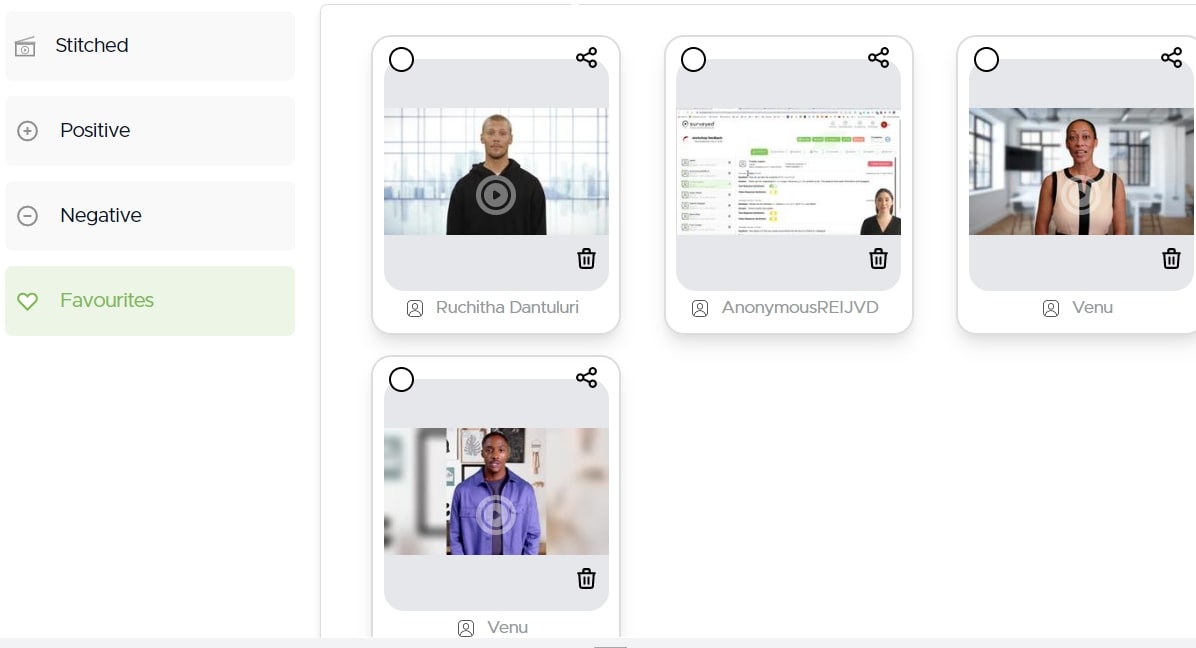Share the woman's Venu video in the top row
Viewport: 1196px width, 648px height.
(x=1172, y=58)
